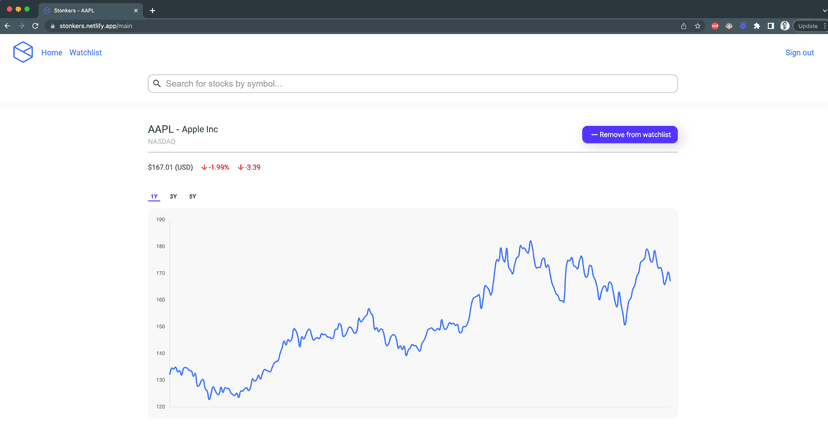Click the Sign out link
This screenshot has height=430, width=828.
point(799,53)
